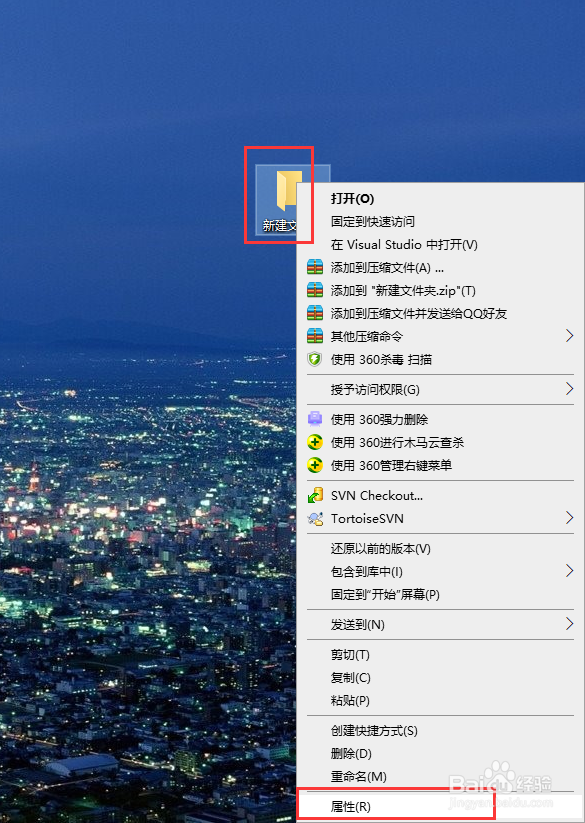The width and height of the screenshot is (585, 823).
Task: Expand the TortoiseSVN submenu arrow
Action: (569, 518)
